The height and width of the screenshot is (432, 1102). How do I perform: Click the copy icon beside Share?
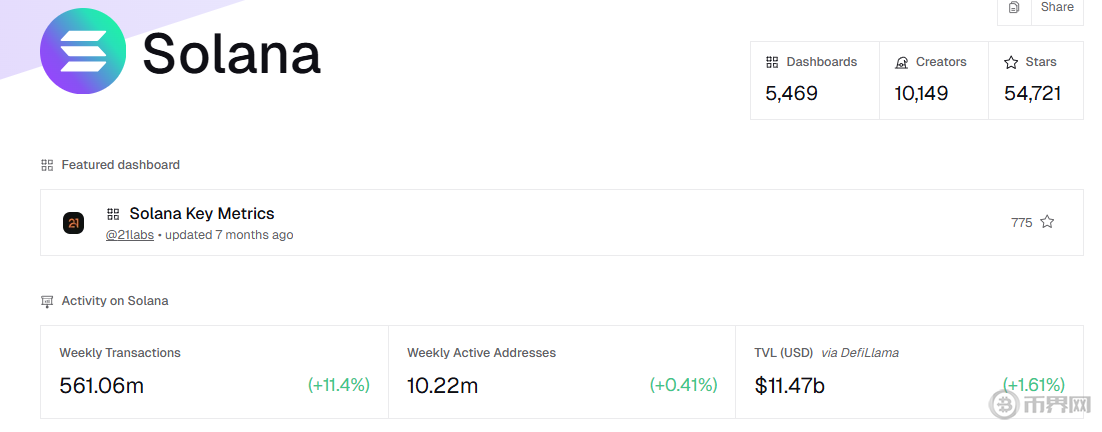tap(1014, 8)
